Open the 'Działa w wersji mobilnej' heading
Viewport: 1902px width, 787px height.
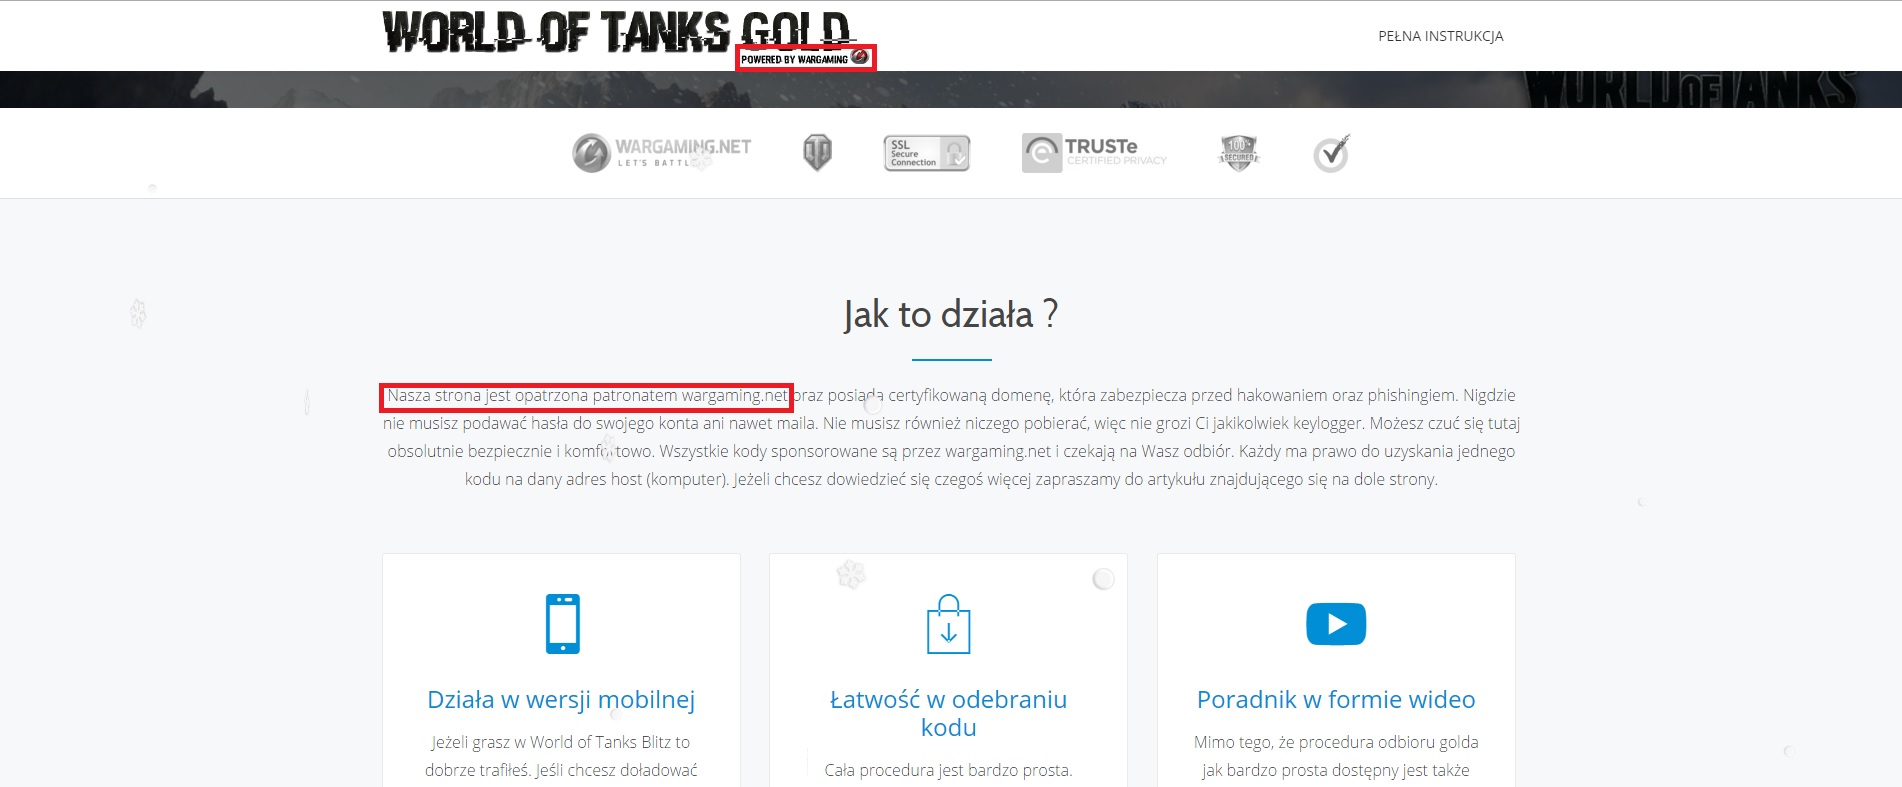(x=561, y=699)
